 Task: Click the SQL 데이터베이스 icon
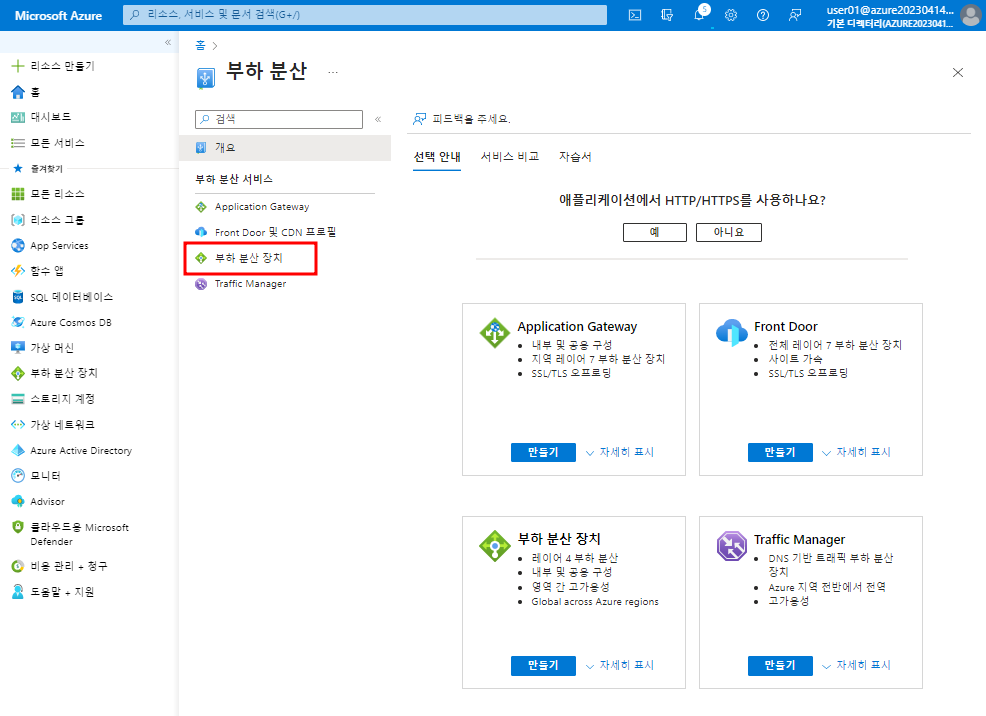tap(18, 297)
